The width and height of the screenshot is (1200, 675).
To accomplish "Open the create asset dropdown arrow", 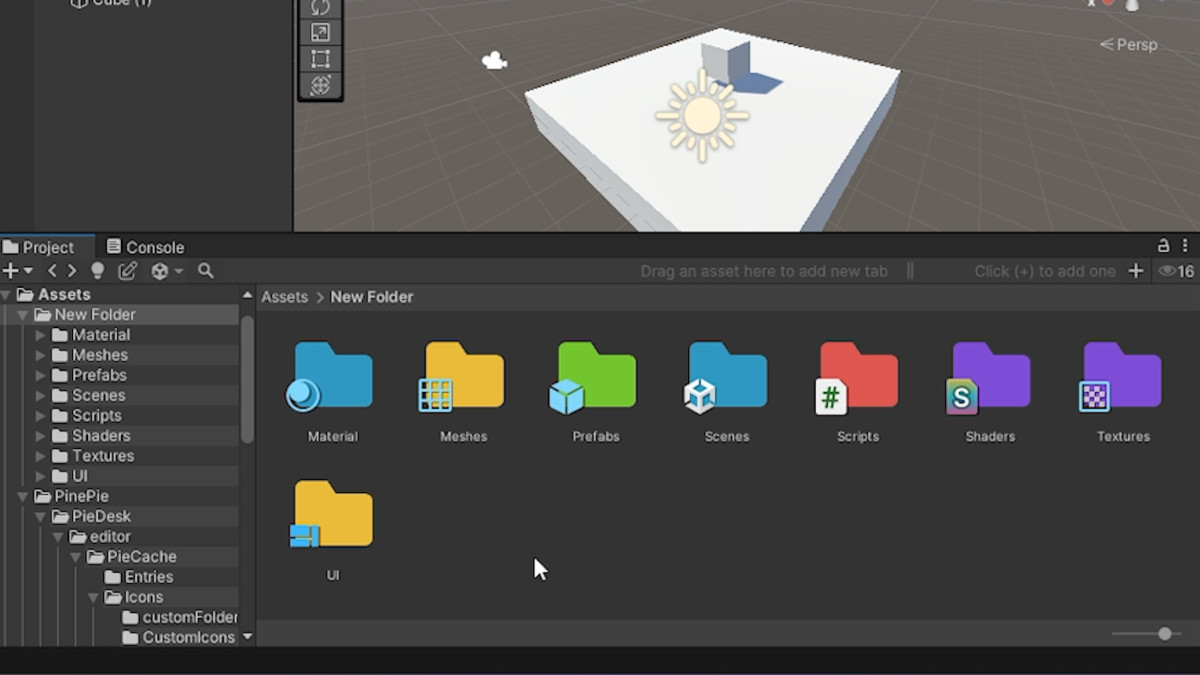I will (28, 271).
